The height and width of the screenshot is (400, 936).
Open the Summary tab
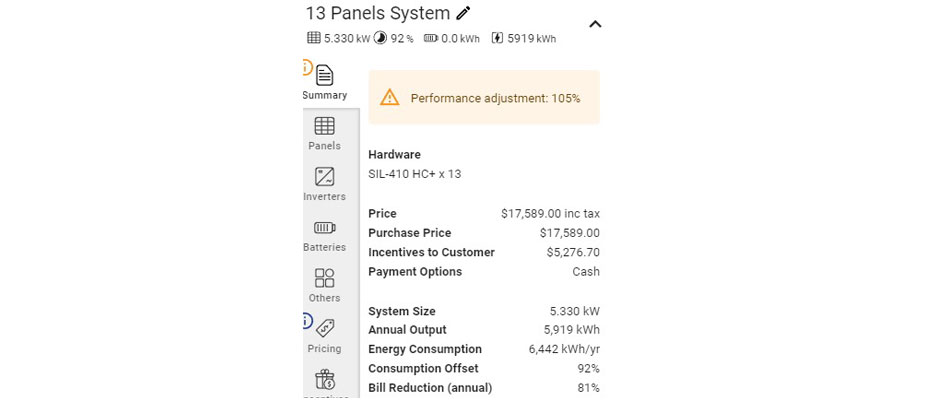click(325, 82)
